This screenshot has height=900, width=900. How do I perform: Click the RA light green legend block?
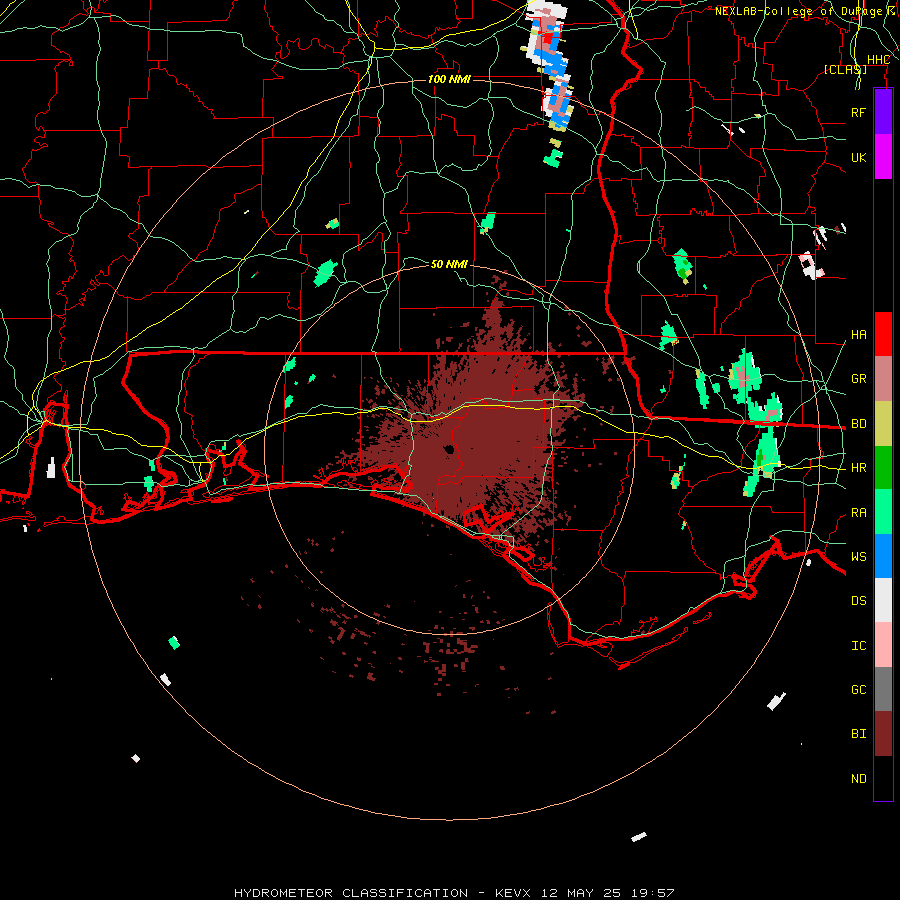883,512
